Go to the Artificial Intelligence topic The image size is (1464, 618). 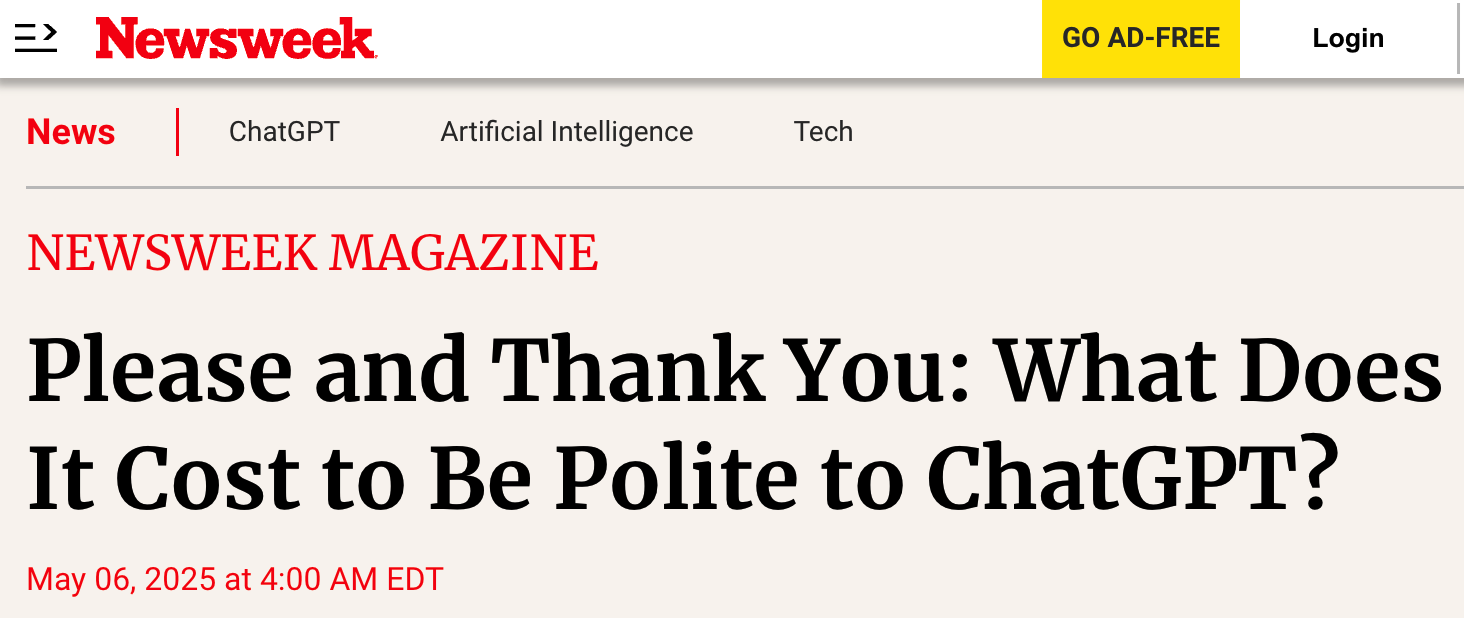click(566, 132)
